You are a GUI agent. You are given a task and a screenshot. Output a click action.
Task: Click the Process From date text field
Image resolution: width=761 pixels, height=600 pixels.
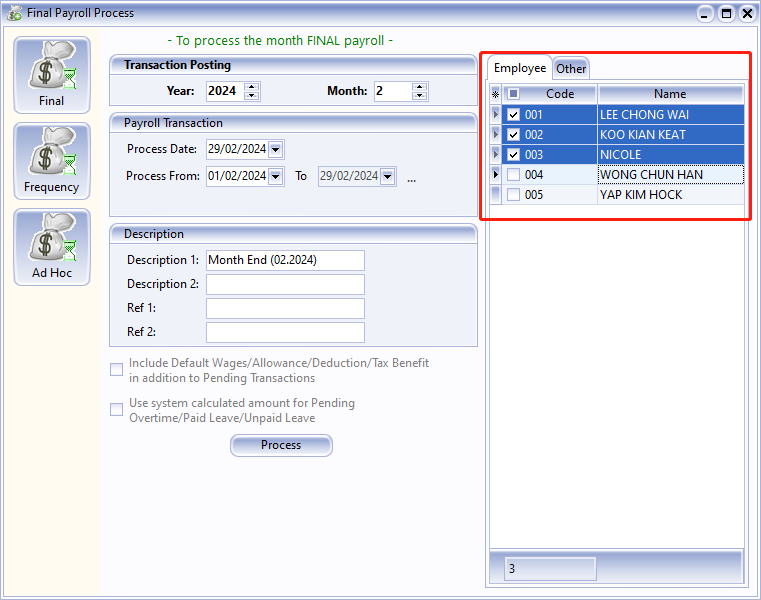coord(237,176)
